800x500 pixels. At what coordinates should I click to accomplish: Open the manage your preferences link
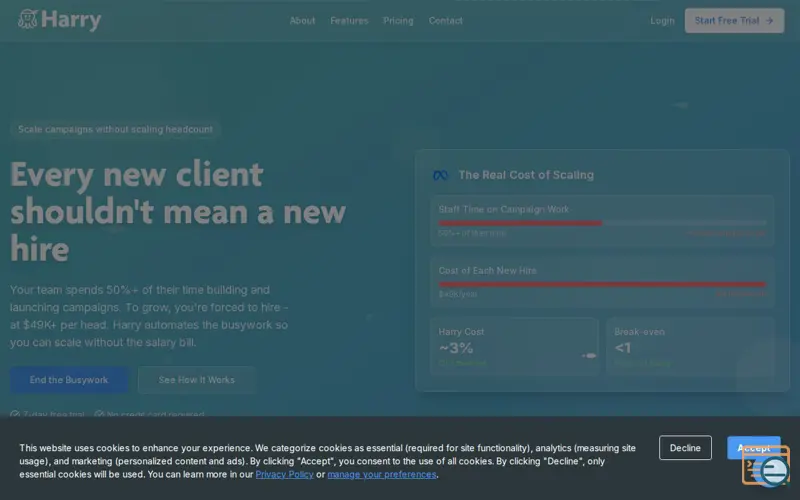pyautogui.click(x=382, y=474)
